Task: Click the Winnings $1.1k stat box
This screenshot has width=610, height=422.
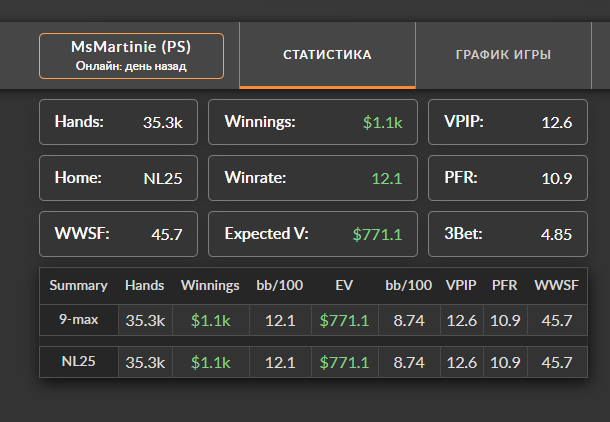Action: pos(313,122)
